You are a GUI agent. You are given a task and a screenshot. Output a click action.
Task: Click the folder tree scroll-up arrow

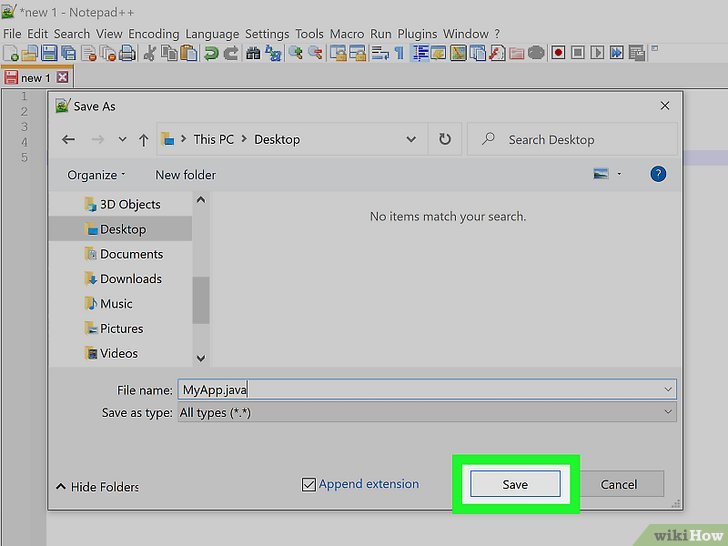coord(201,200)
